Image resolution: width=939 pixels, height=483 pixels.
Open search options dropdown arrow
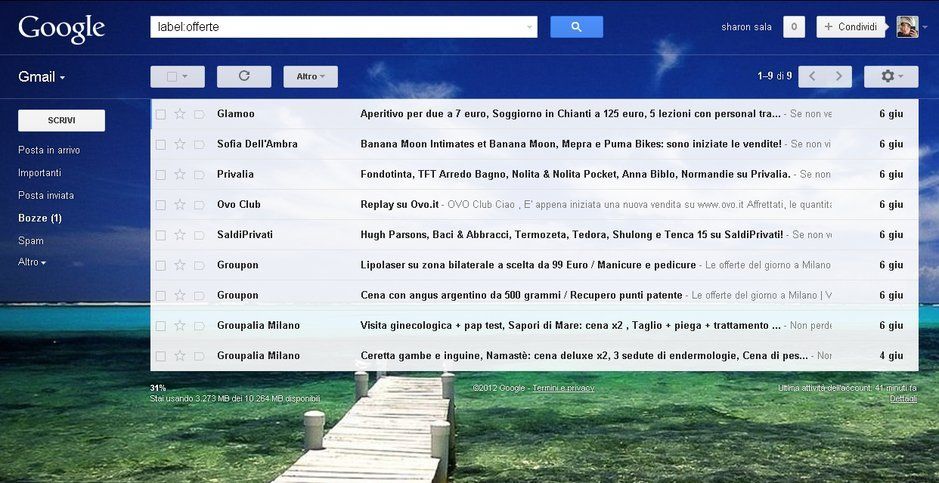[529, 27]
